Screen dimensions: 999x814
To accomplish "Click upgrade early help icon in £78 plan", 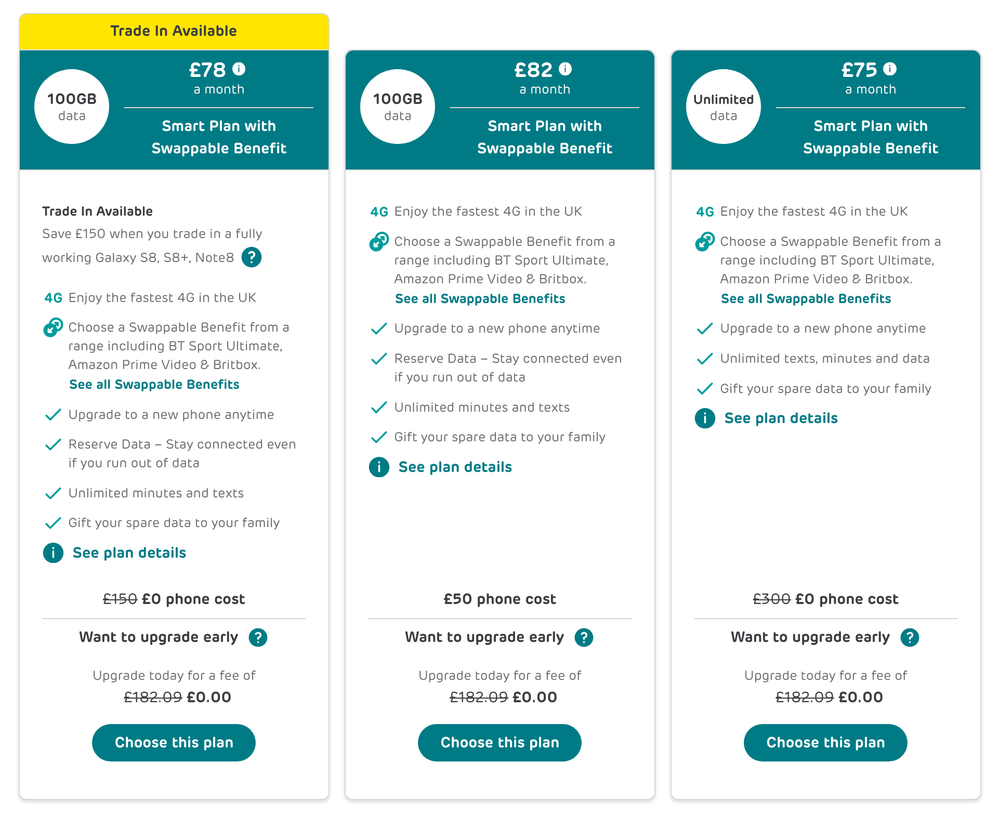I will tap(258, 637).
